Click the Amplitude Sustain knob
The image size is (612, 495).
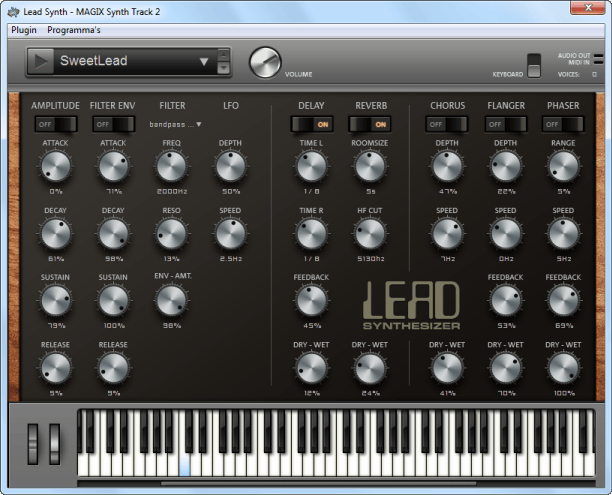pos(55,300)
